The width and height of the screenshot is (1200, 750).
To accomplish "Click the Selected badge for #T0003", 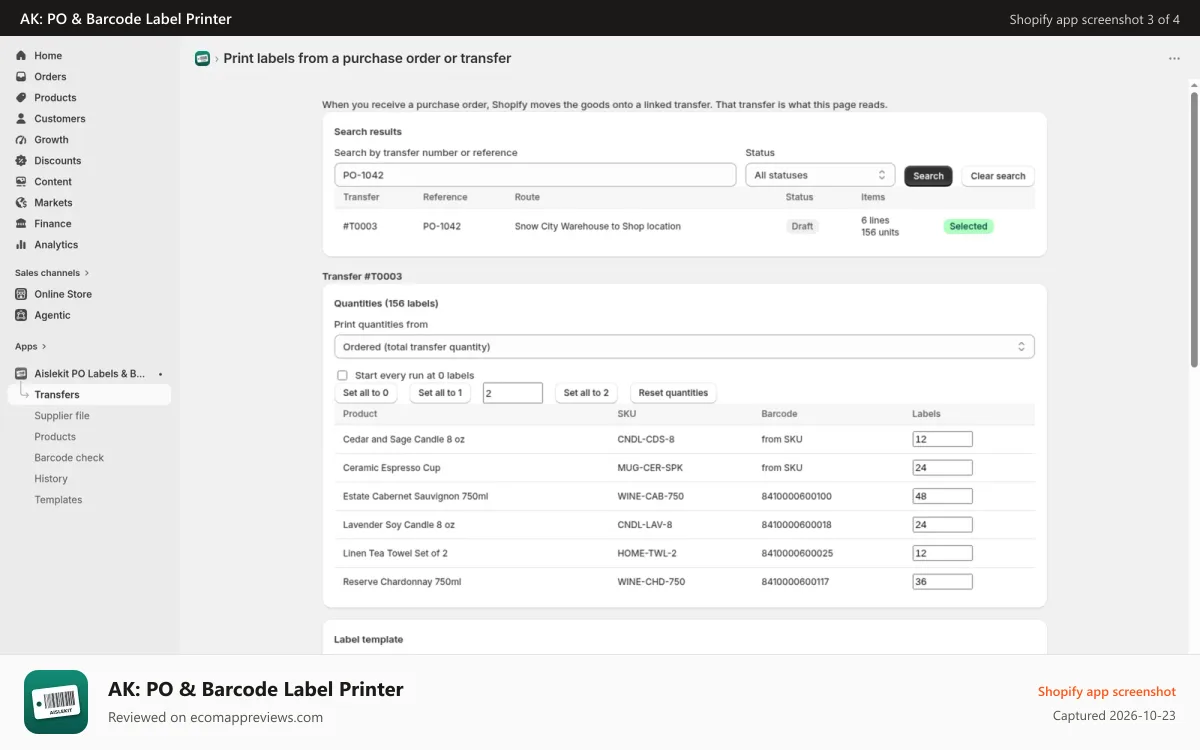I will tap(968, 227).
